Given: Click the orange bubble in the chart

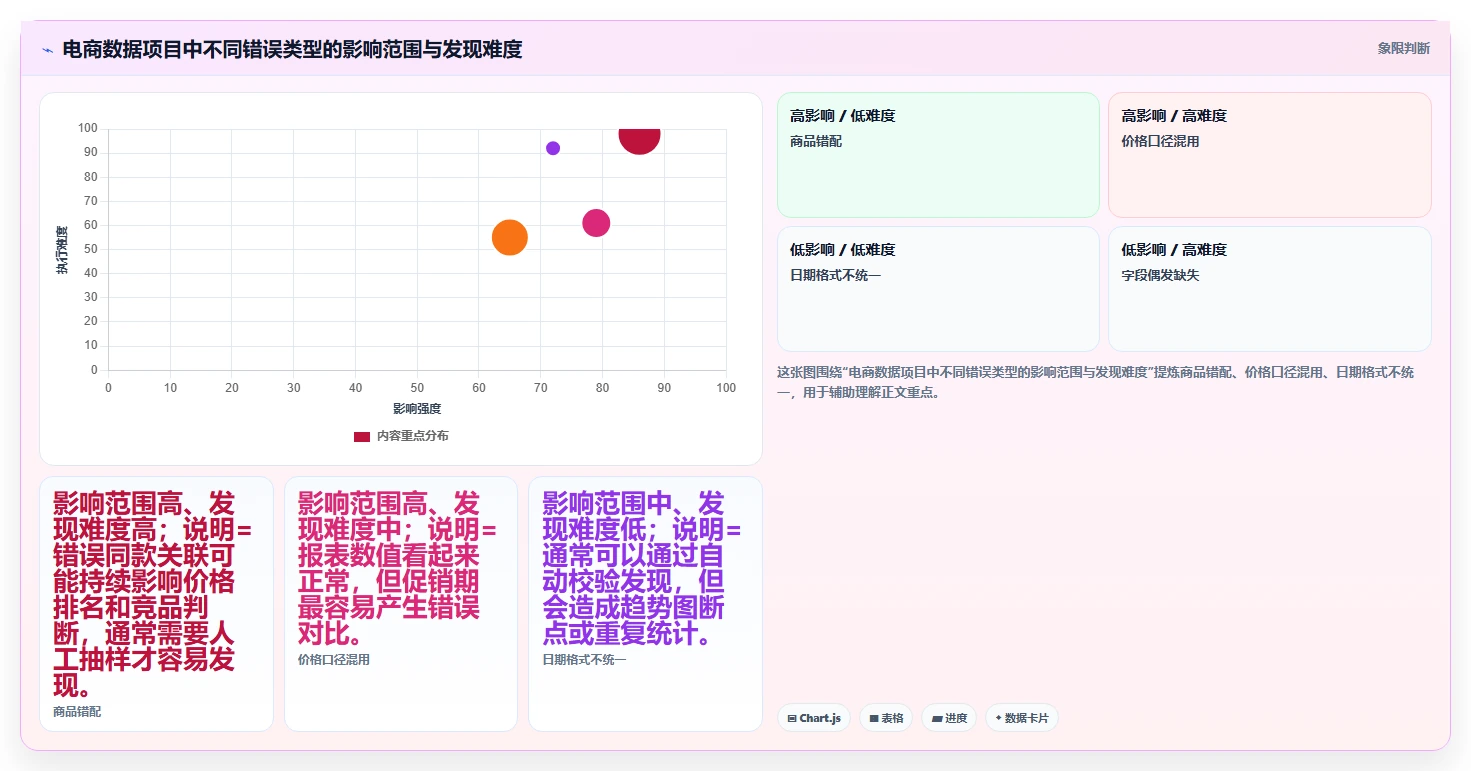Looking at the screenshot, I should [x=510, y=237].
